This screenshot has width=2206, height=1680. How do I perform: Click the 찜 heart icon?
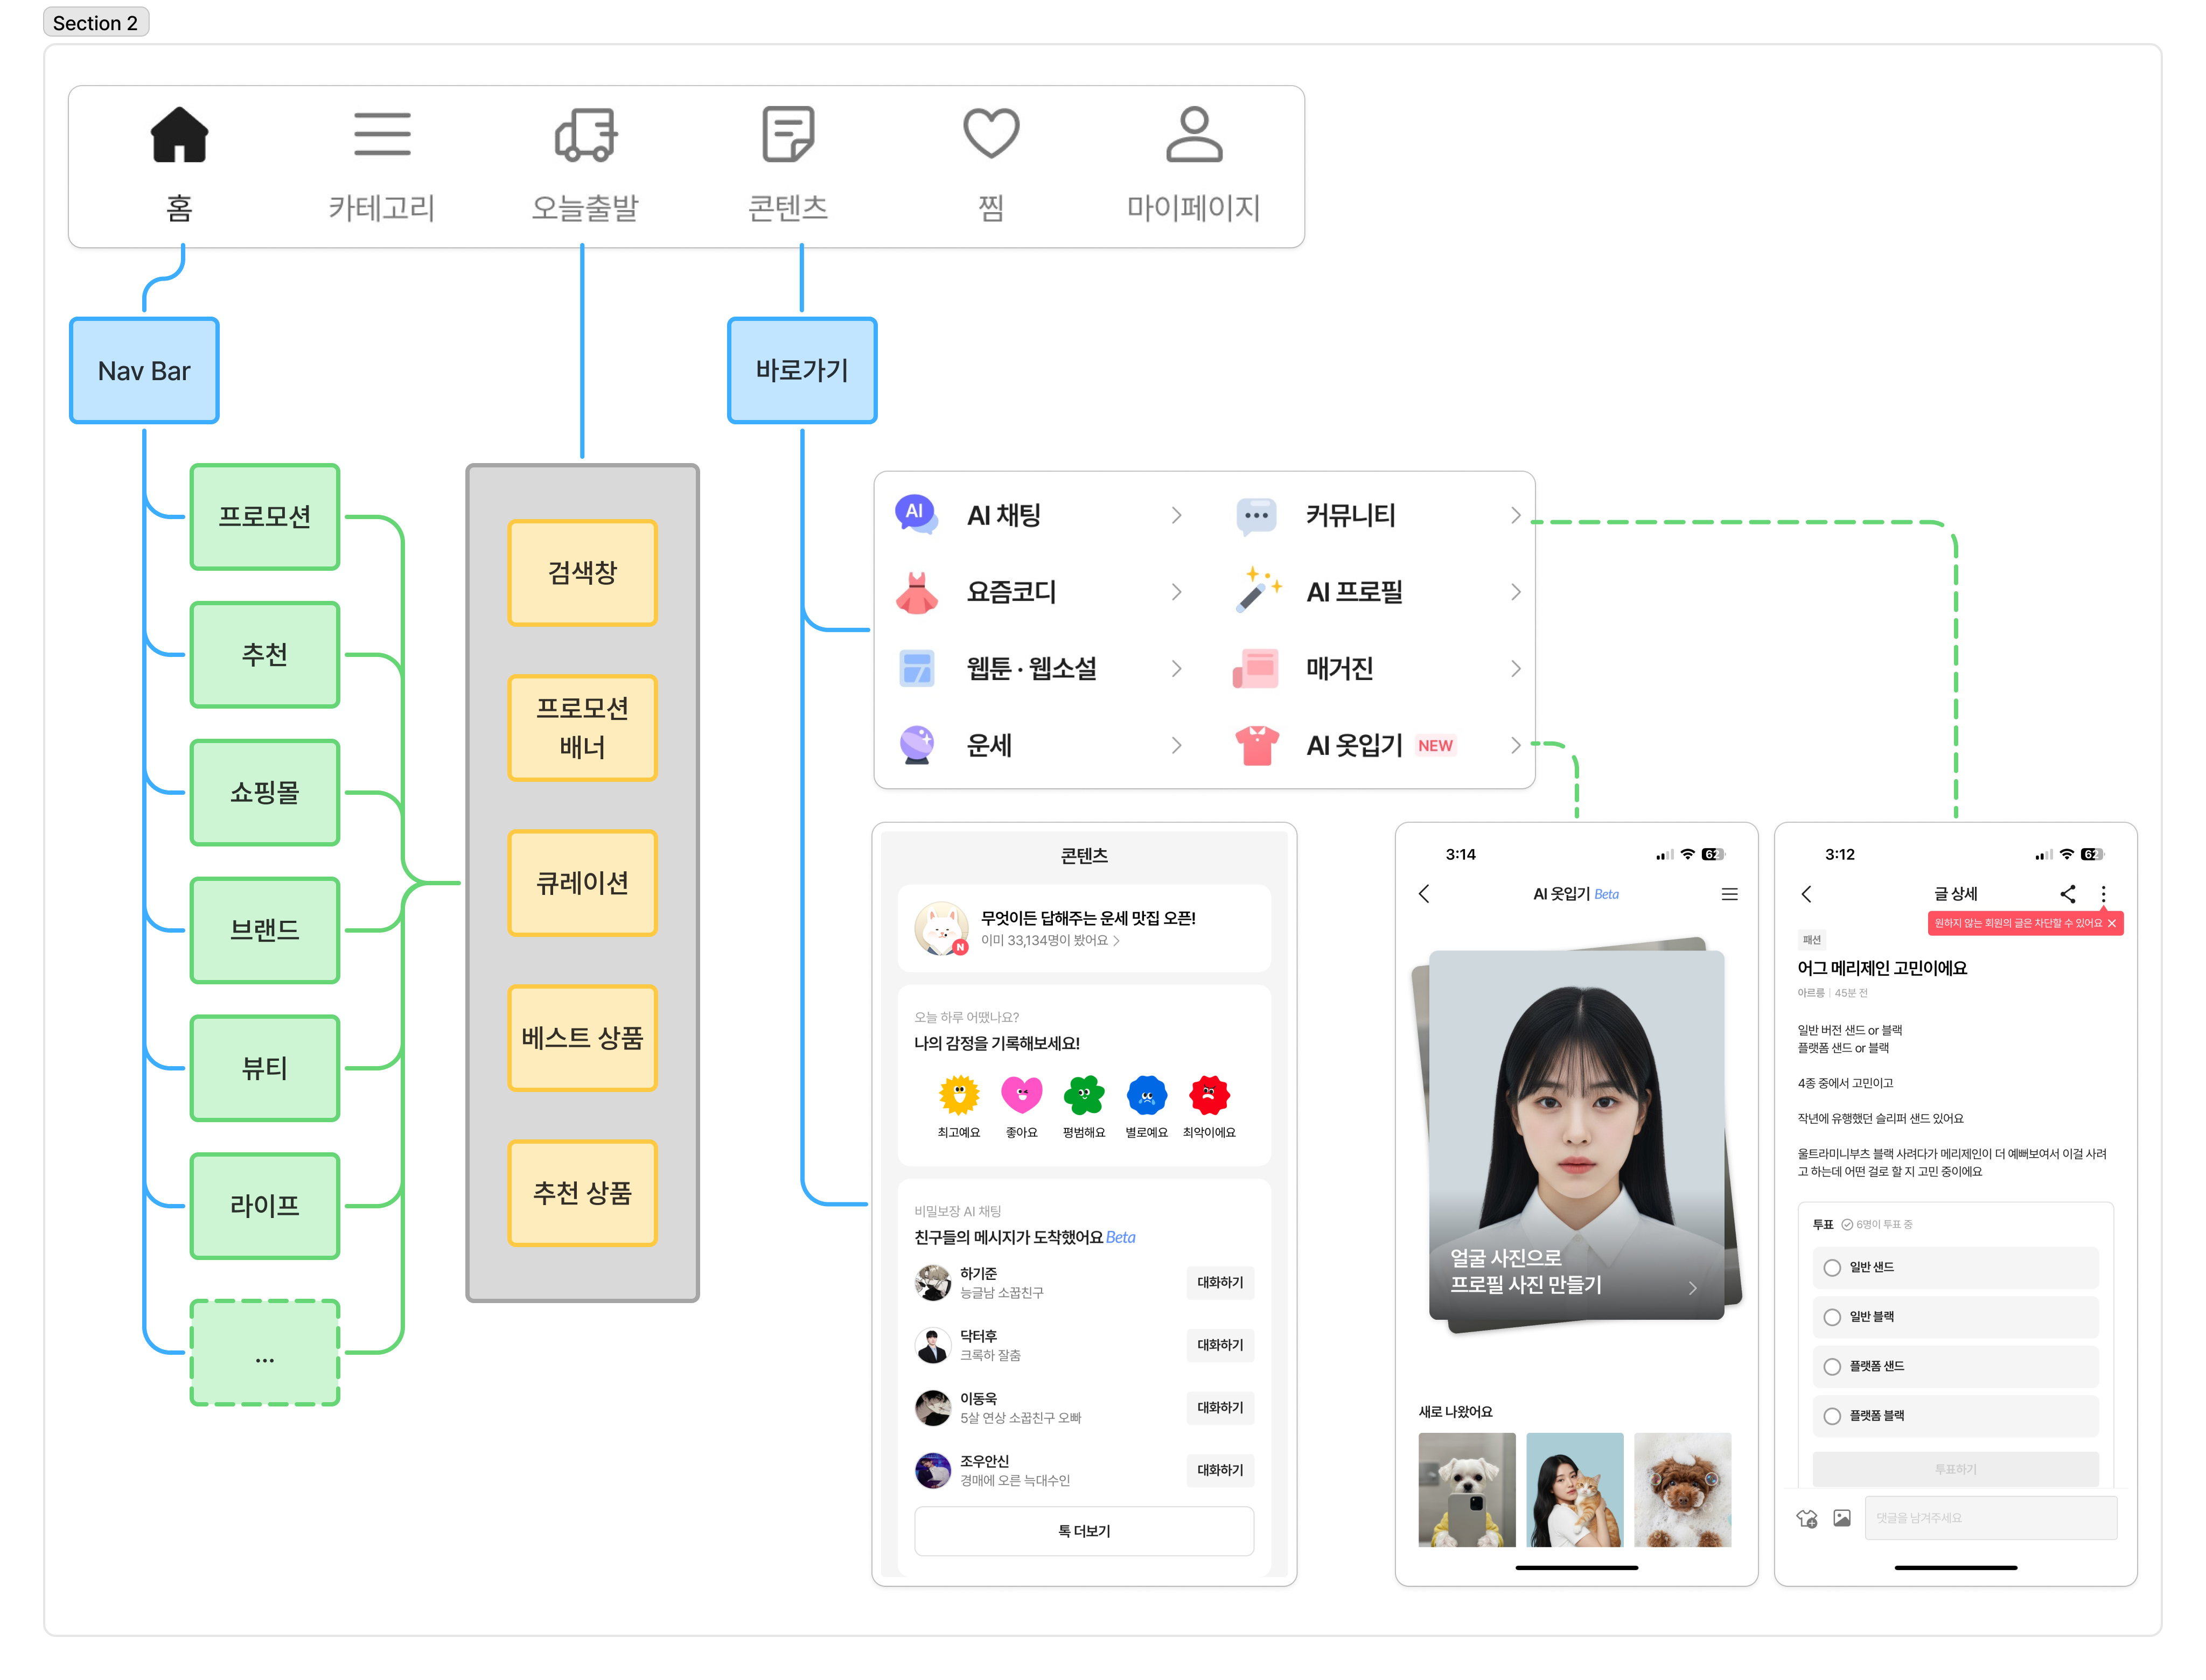[990, 133]
